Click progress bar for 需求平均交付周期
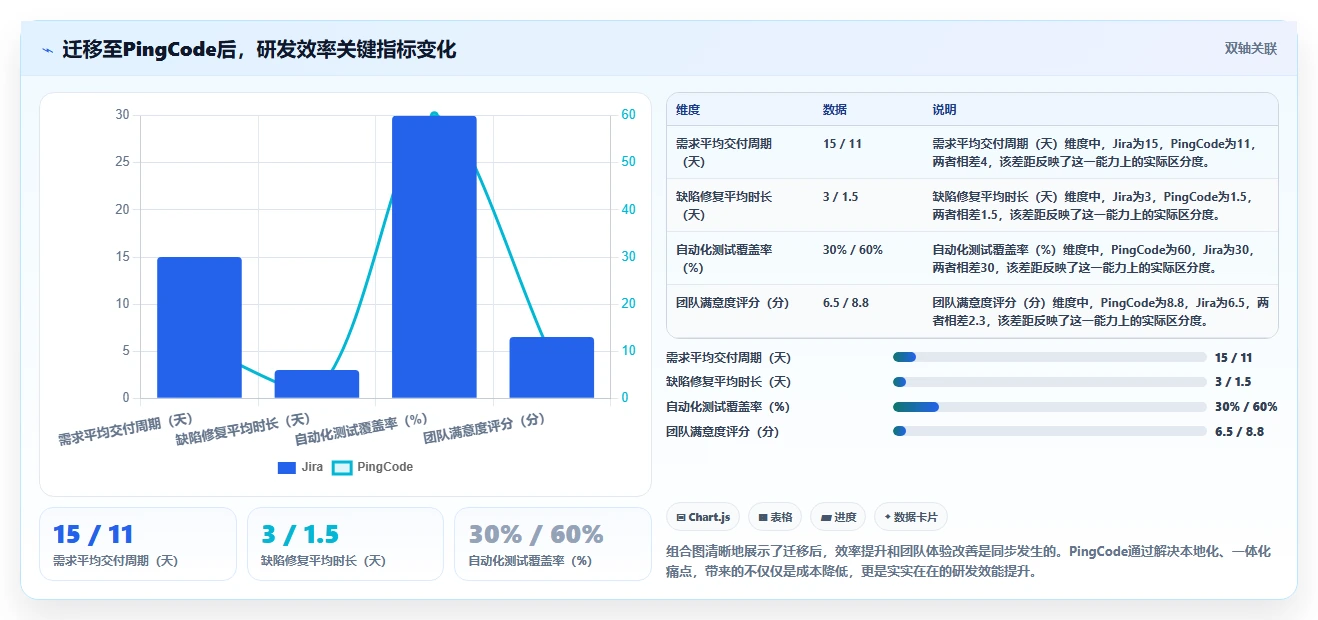This screenshot has height=620, width=1318. 1050,357
